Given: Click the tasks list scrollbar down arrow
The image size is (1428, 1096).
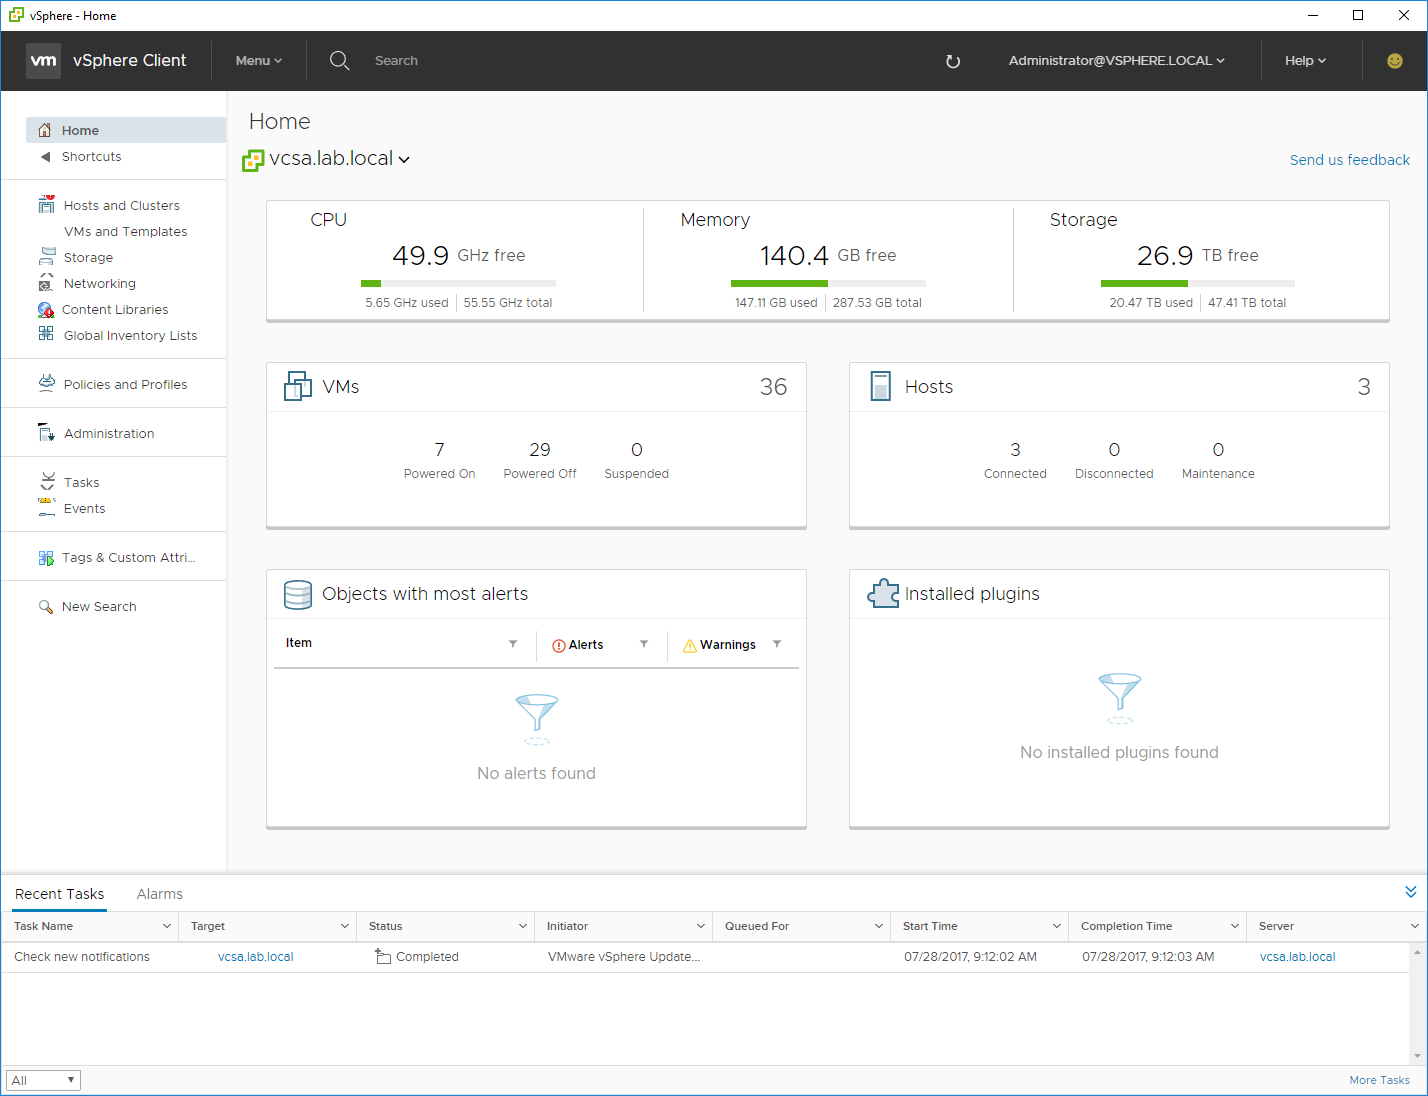Looking at the screenshot, I should click(x=1417, y=1056).
